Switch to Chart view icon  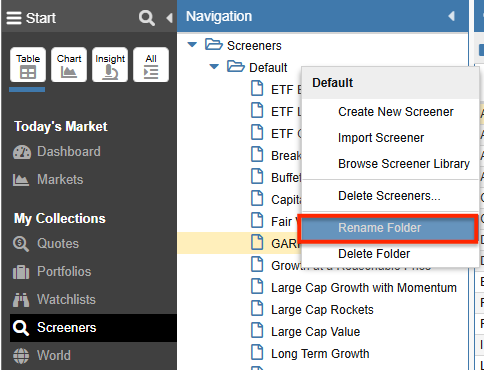[x=69, y=65]
